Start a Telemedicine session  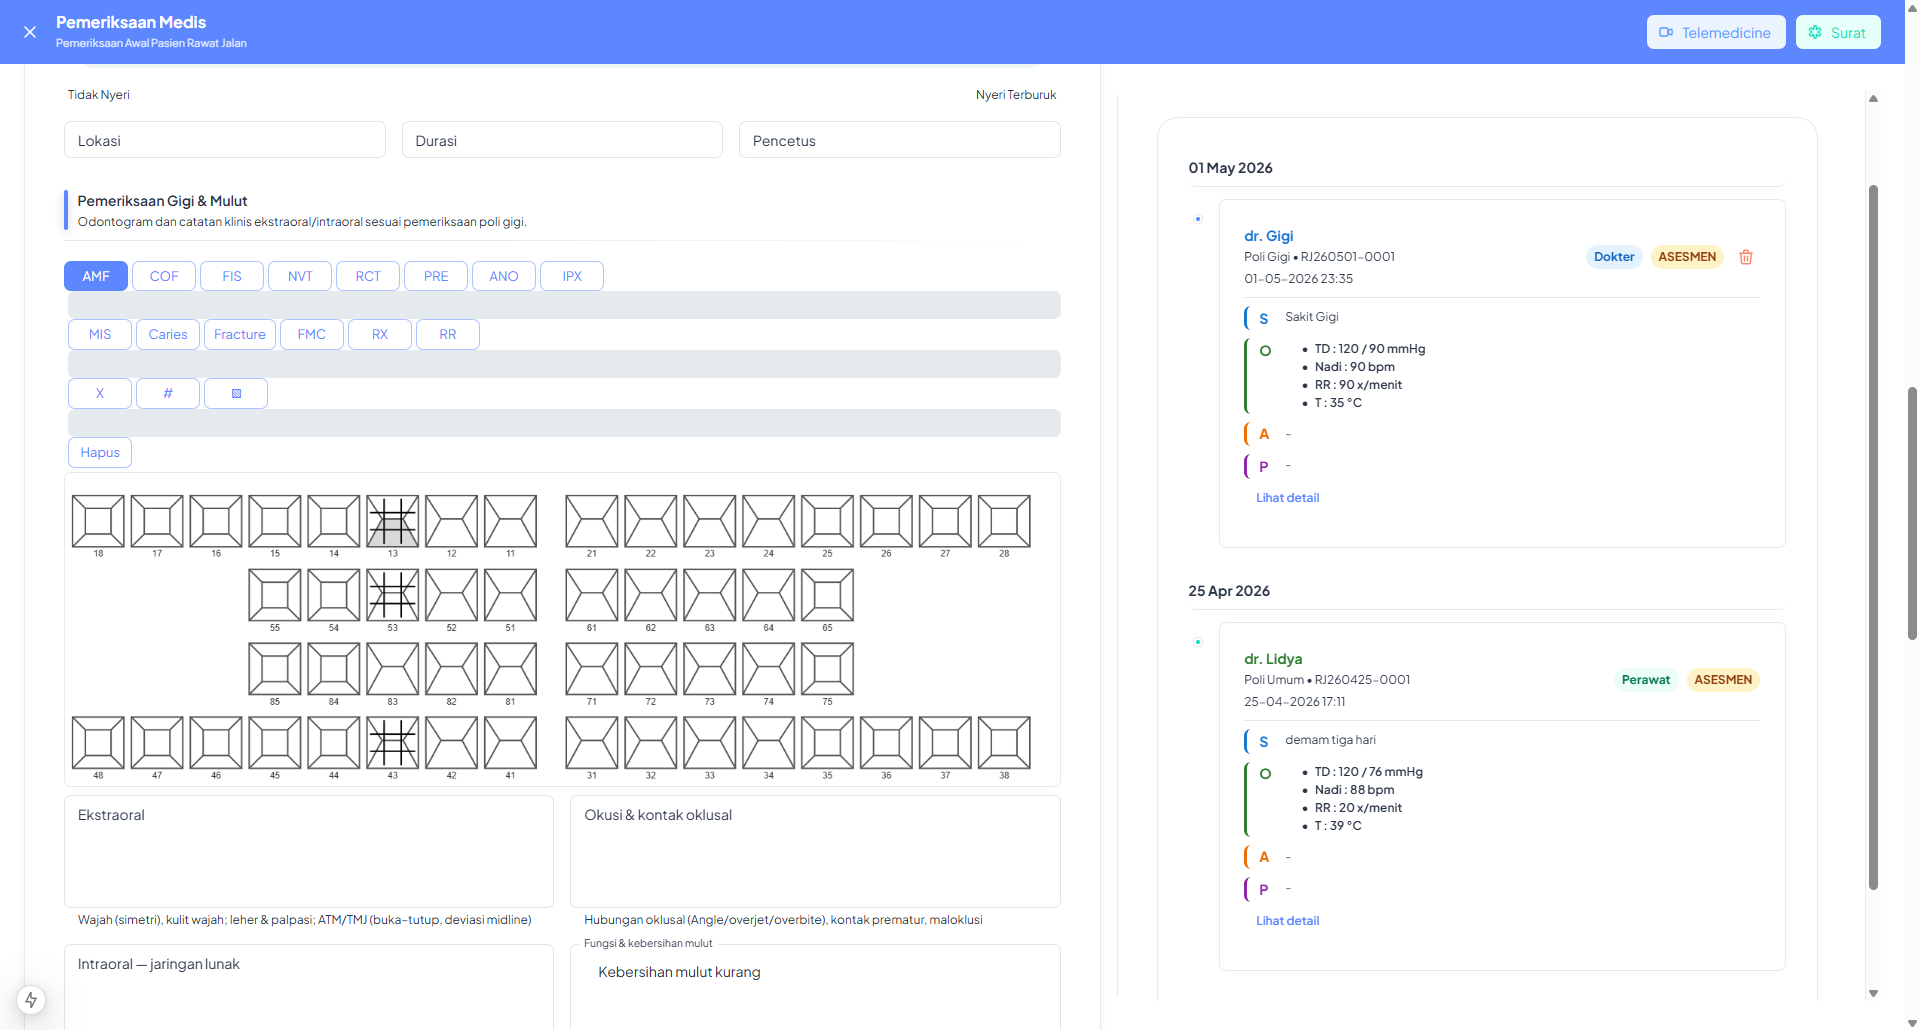(1716, 32)
